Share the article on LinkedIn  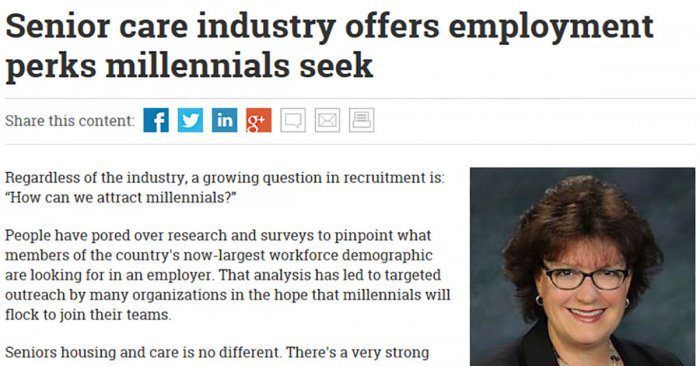click(x=225, y=120)
